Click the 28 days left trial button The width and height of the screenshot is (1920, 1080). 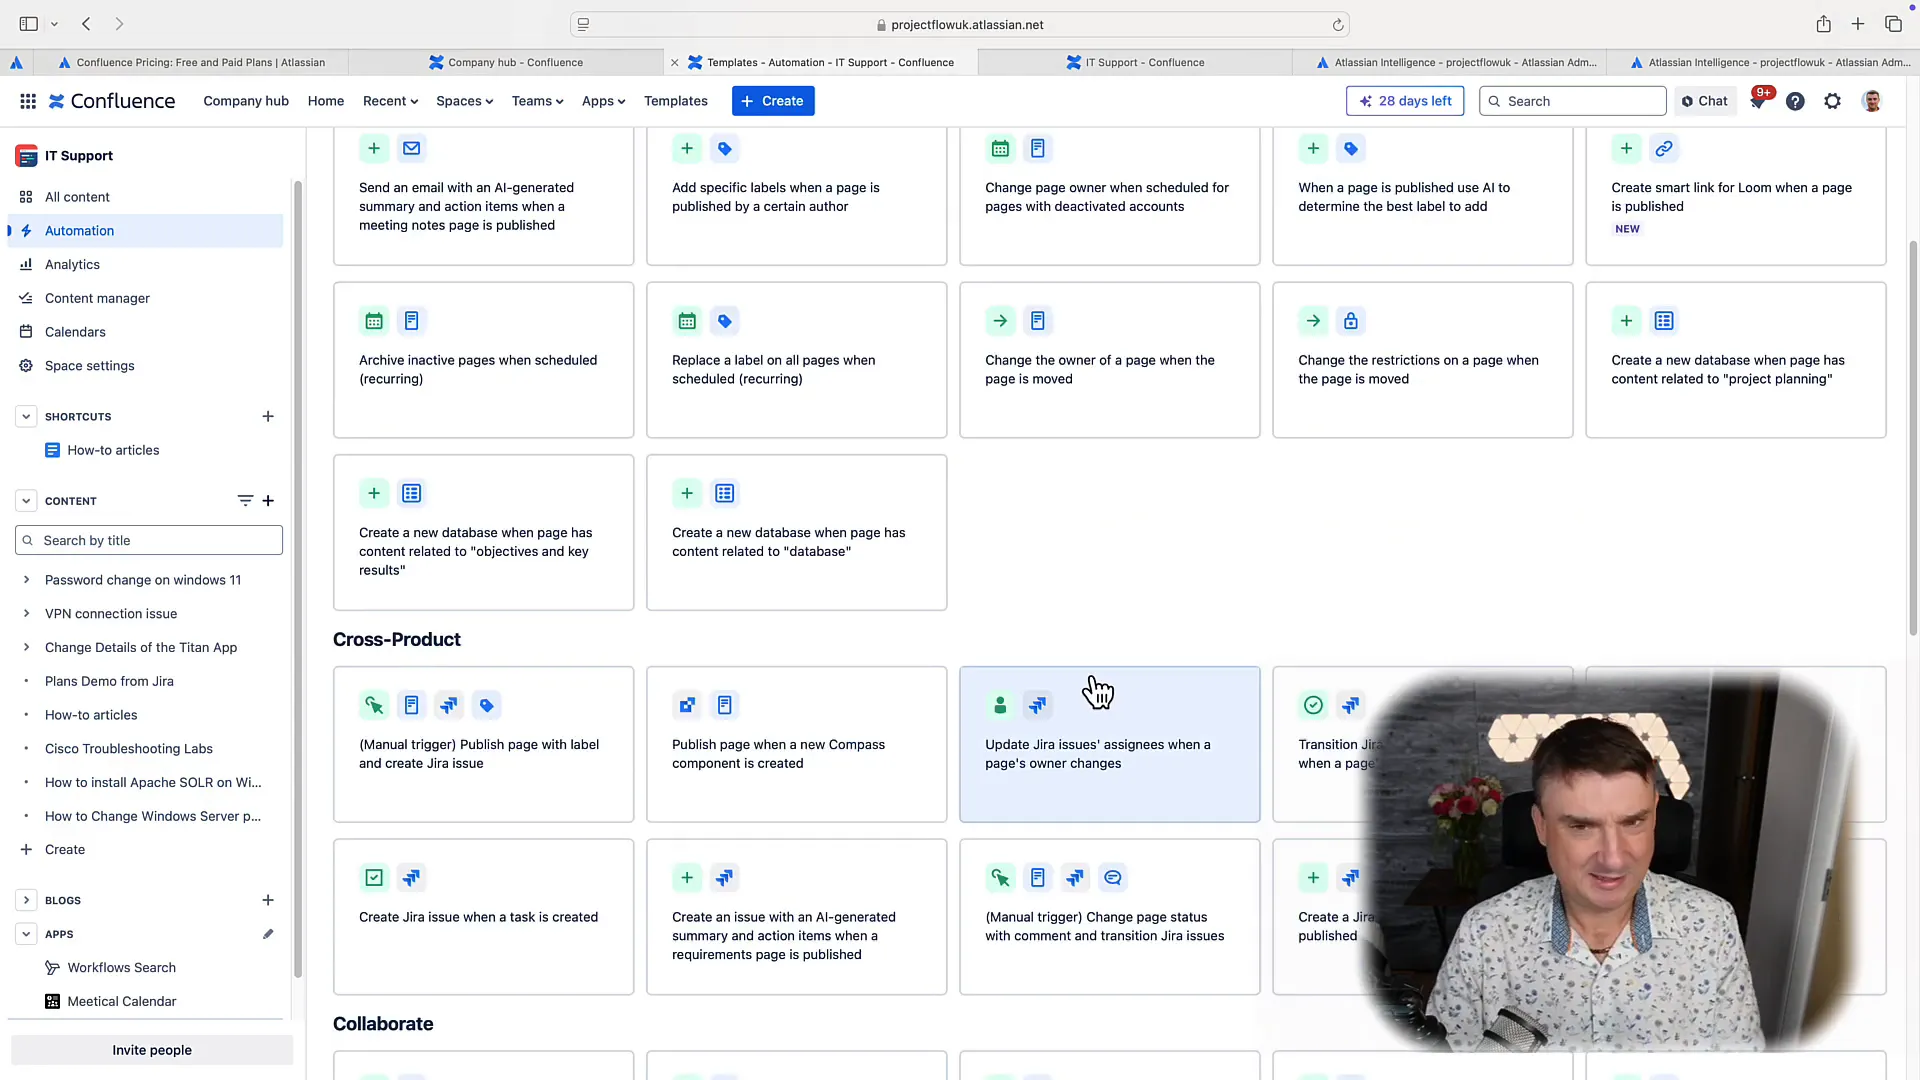[x=1404, y=101]
